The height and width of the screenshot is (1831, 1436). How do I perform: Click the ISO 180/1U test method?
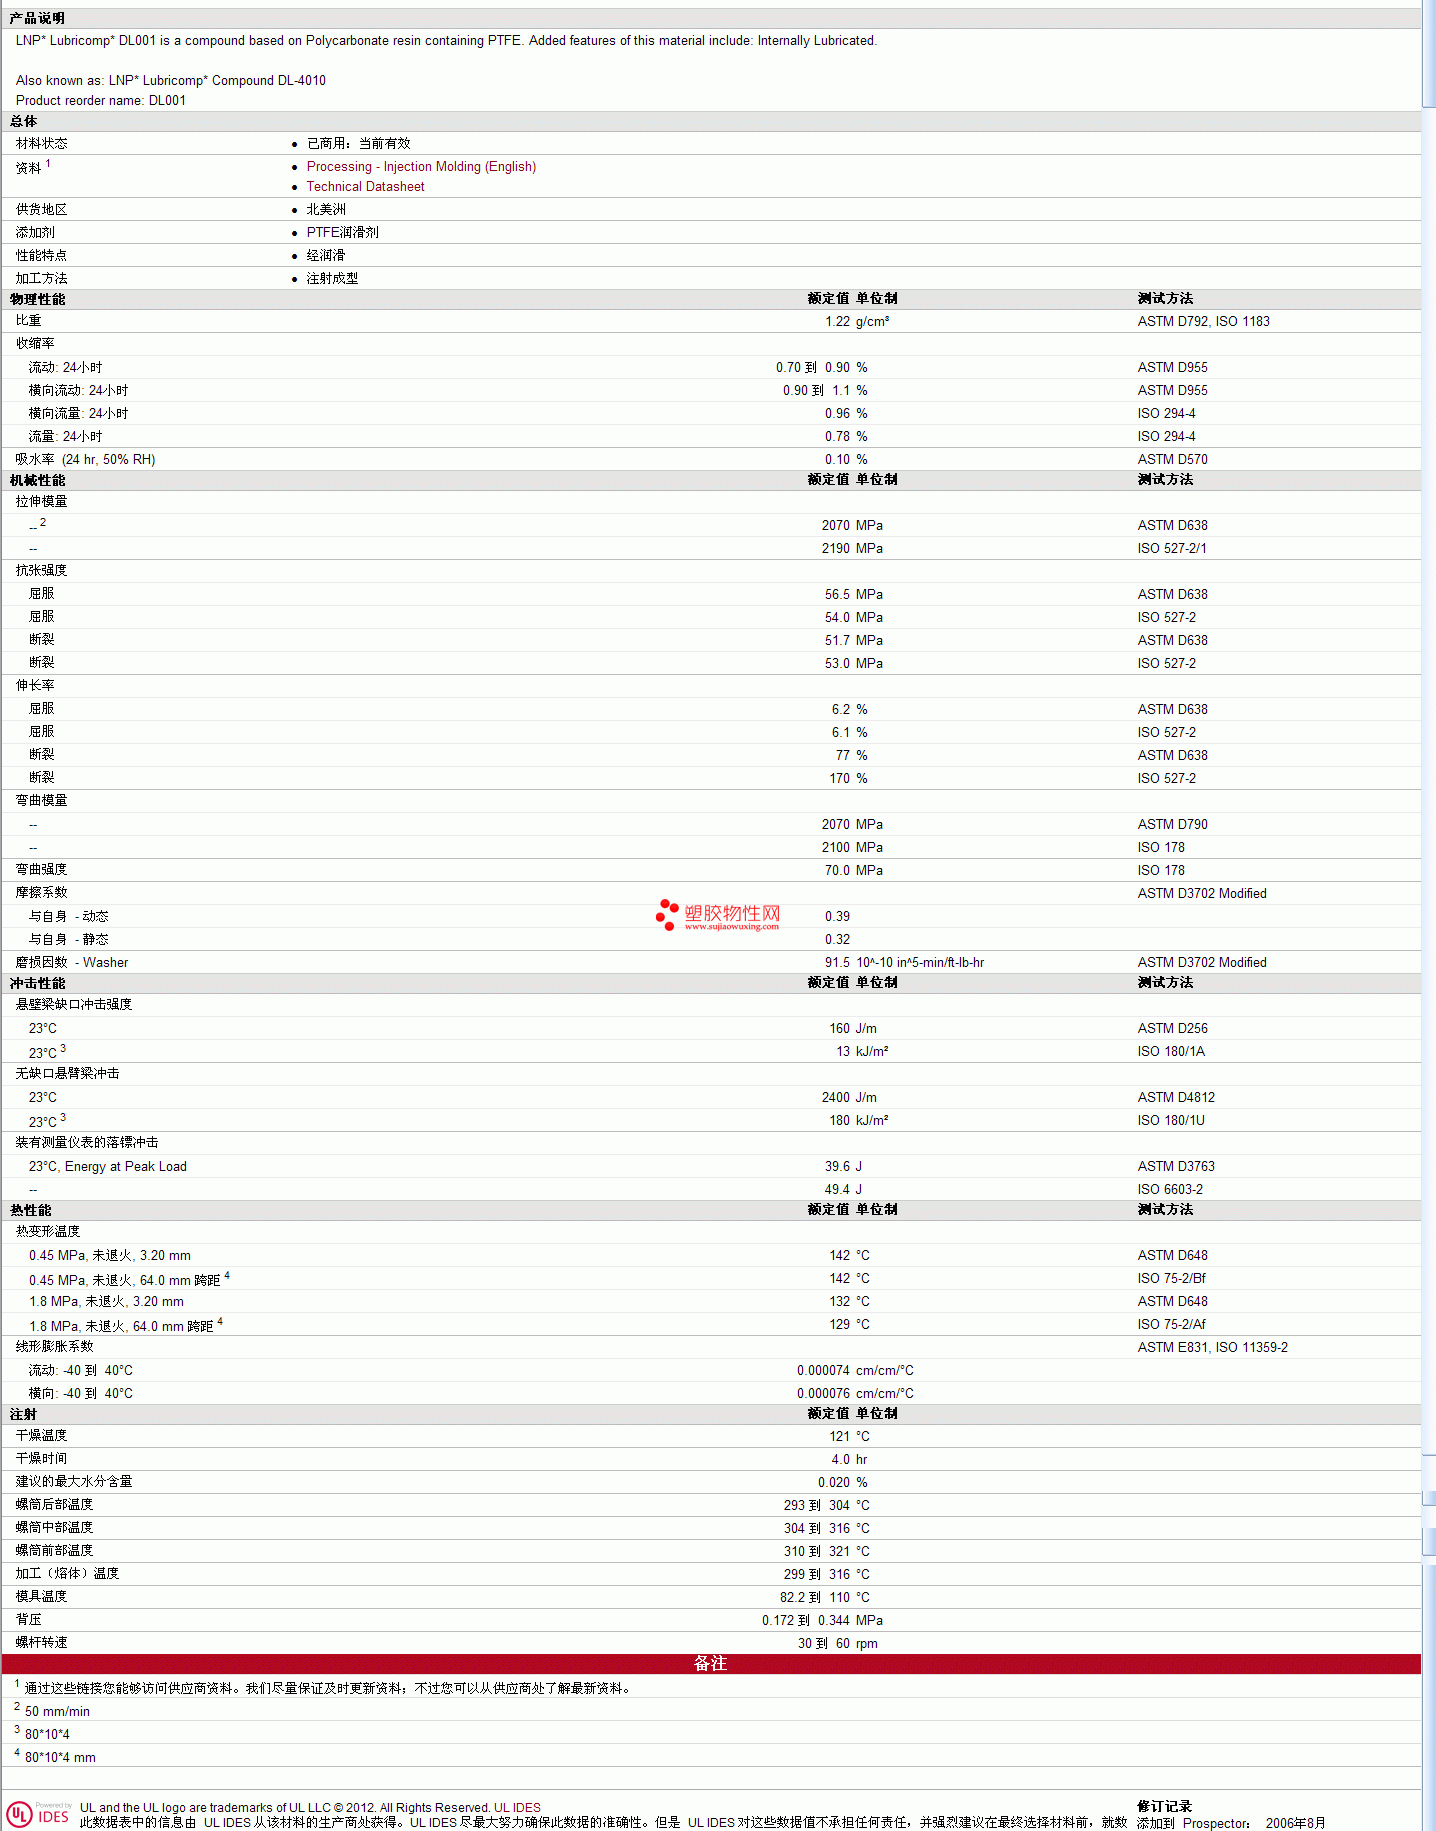[1171, 1121]
